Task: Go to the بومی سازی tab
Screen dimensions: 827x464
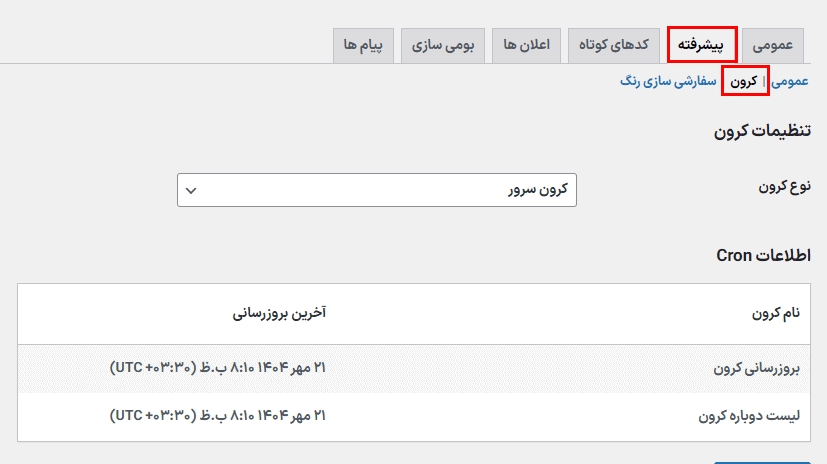Action: [x=443, y=45]
